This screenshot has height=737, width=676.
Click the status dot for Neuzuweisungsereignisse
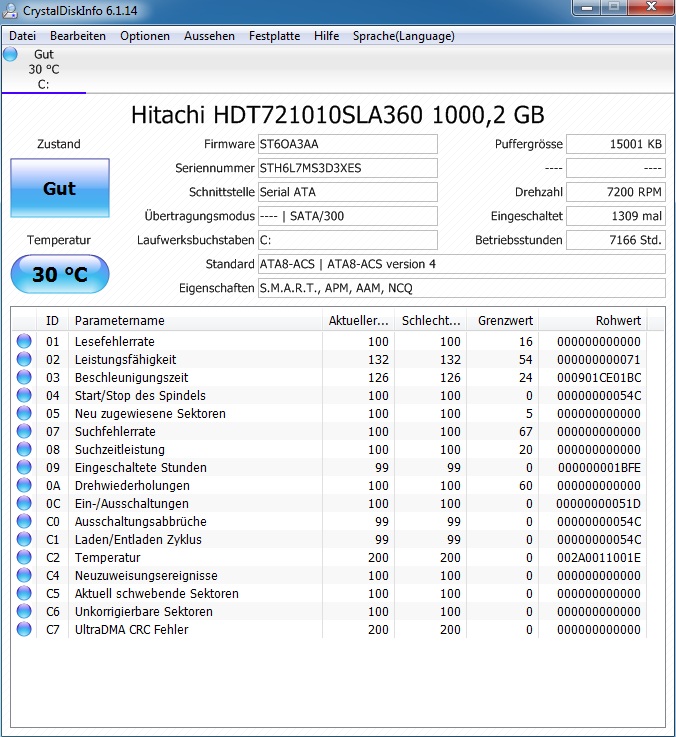pos(24,575)
